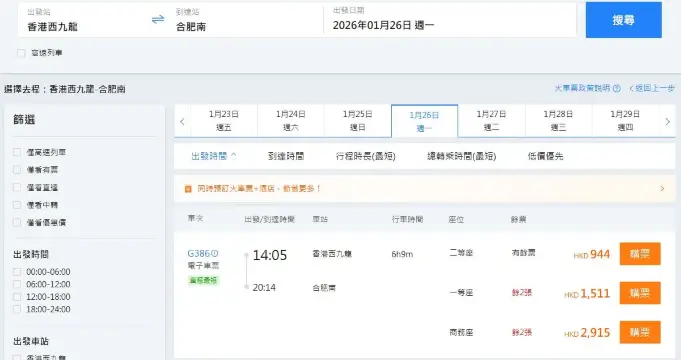Click the green tag under G386
Image resolution: width=681 pixels, height=360 pixels.
pos(203,281)
